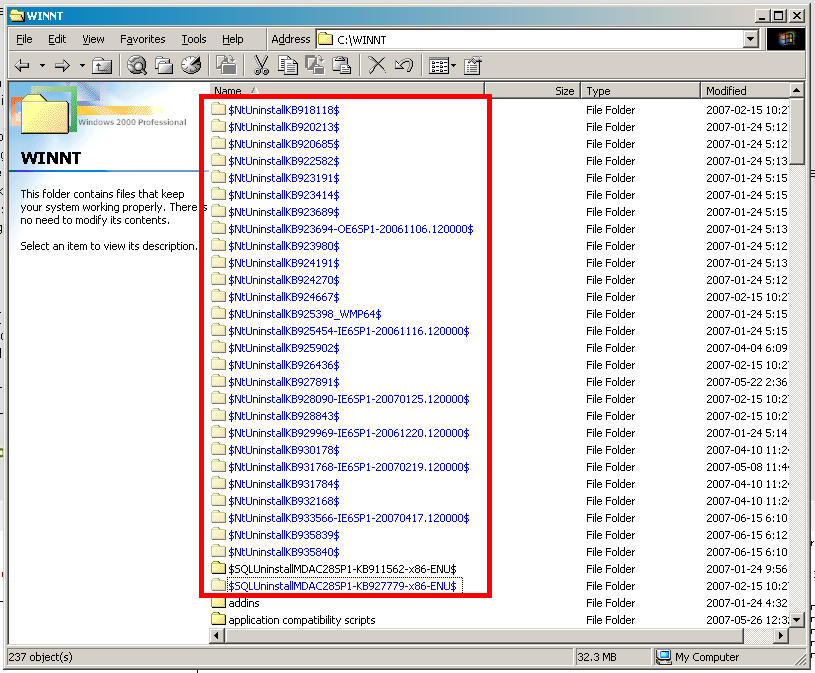Click the folder icon beside $NtUninstallKB928843$
The width and height of the screenshot is (815, 673).
click(x=219, y=415)
